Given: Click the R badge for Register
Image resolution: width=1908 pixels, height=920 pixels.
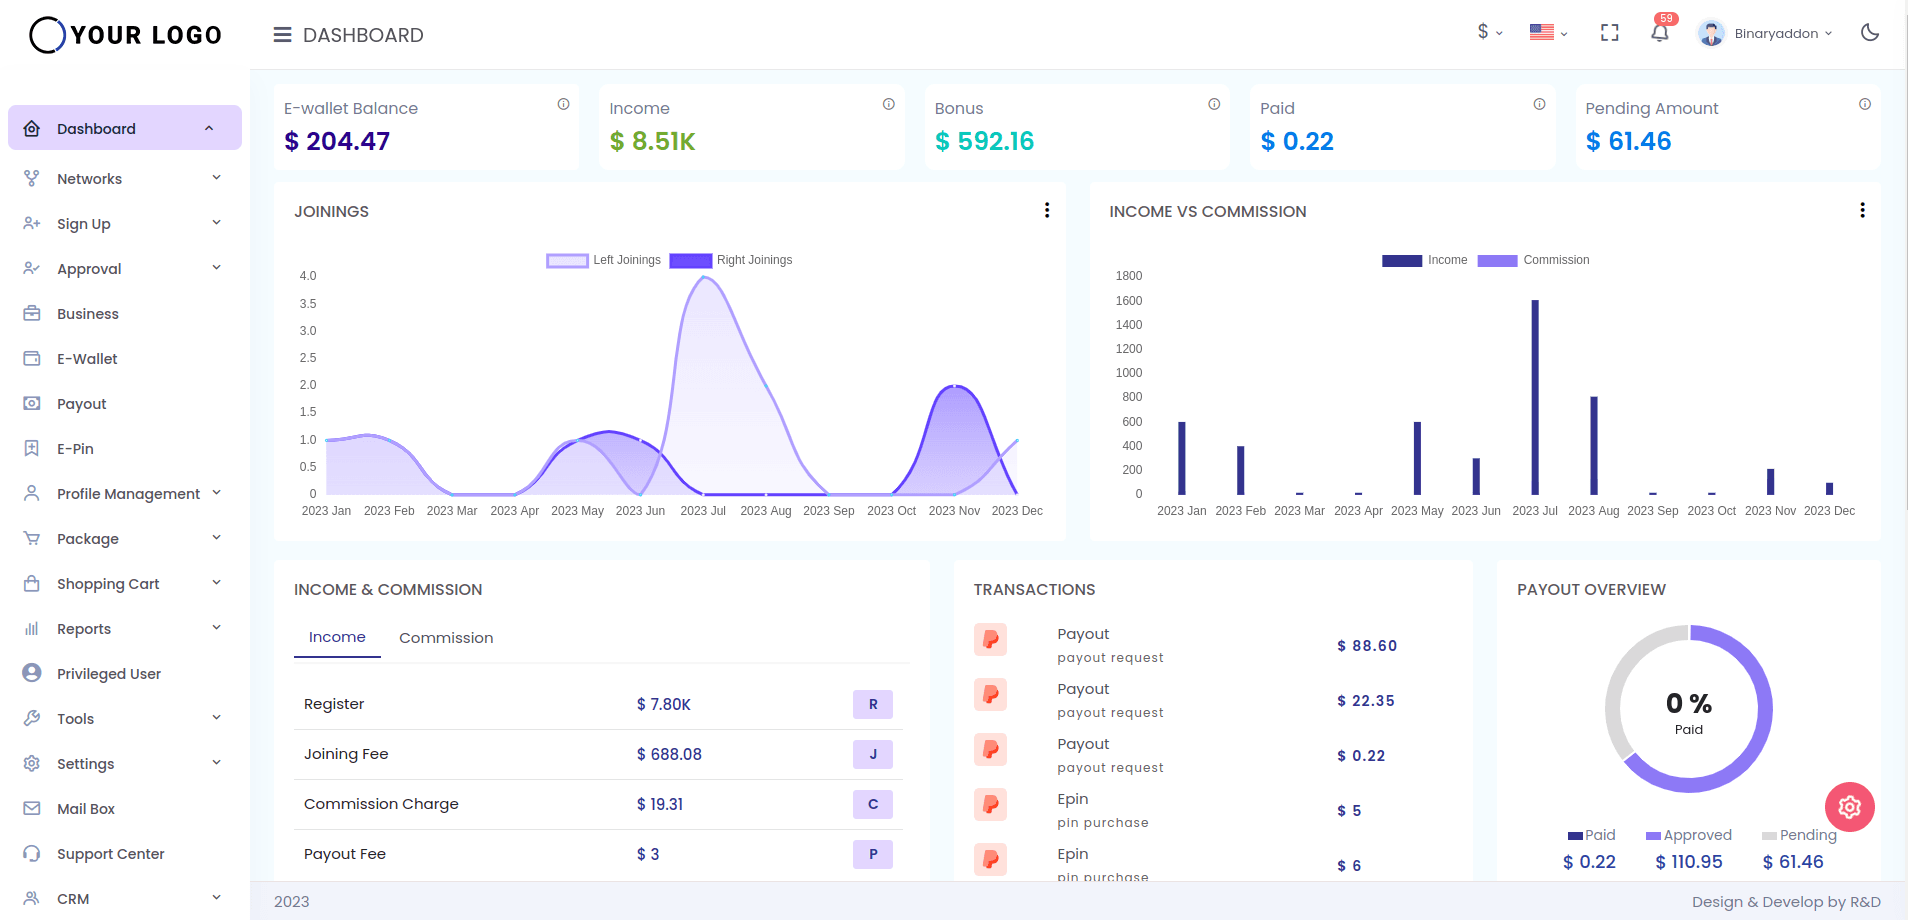Looking at the screenshot, I should (873, 704).
